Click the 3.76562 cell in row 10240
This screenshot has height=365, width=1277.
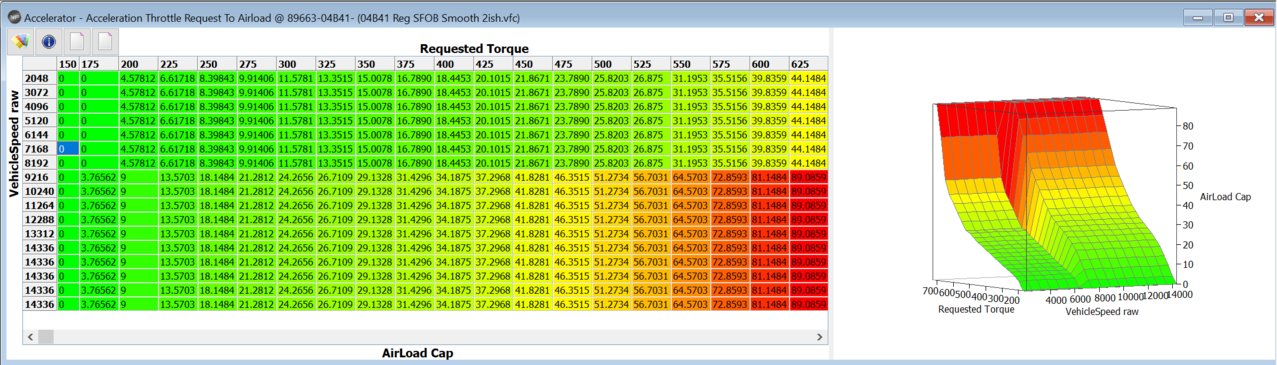(99, 190)
